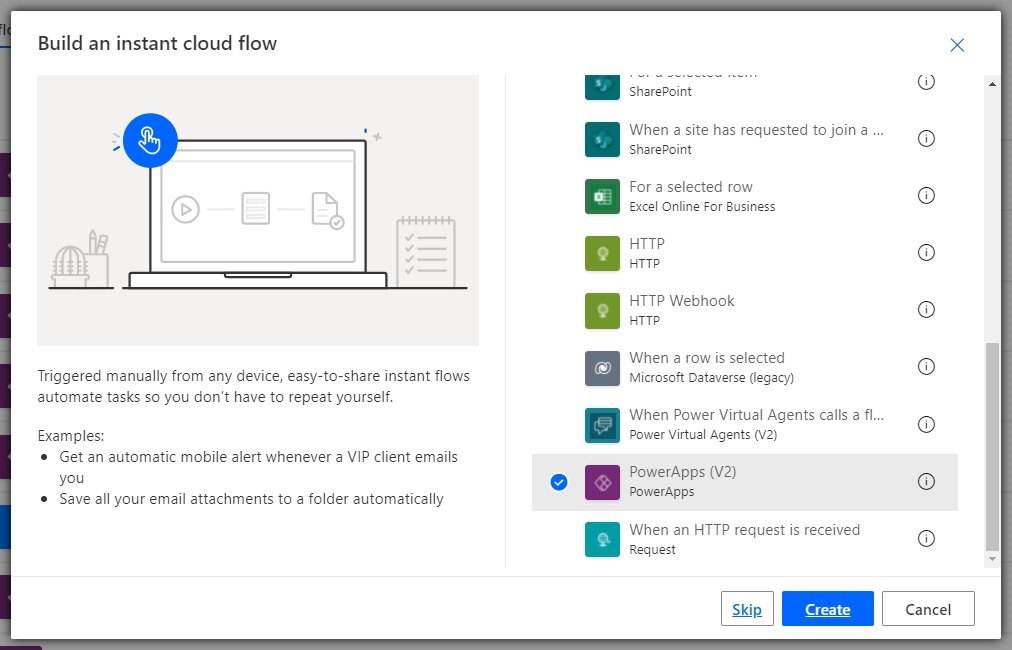This screenshot has height=650, width=1012.
Task: View info for HTTP Webhook trigger
Action: 926,310
